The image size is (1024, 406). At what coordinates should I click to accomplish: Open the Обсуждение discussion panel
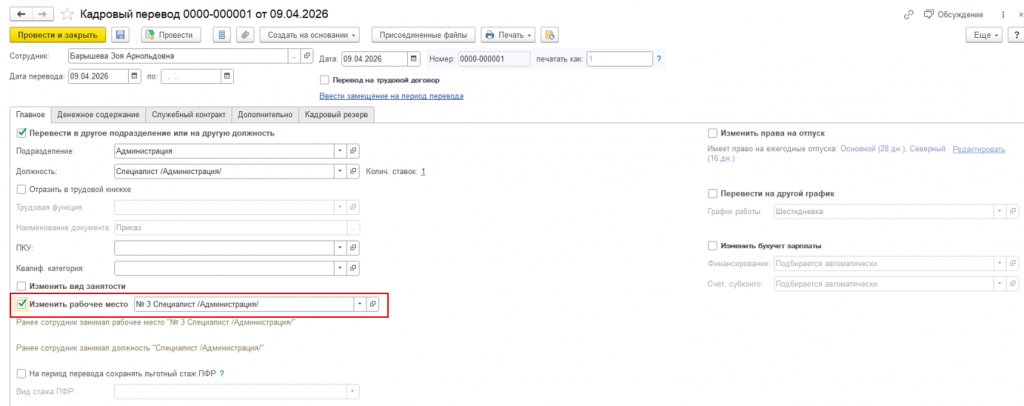[953, 14]
